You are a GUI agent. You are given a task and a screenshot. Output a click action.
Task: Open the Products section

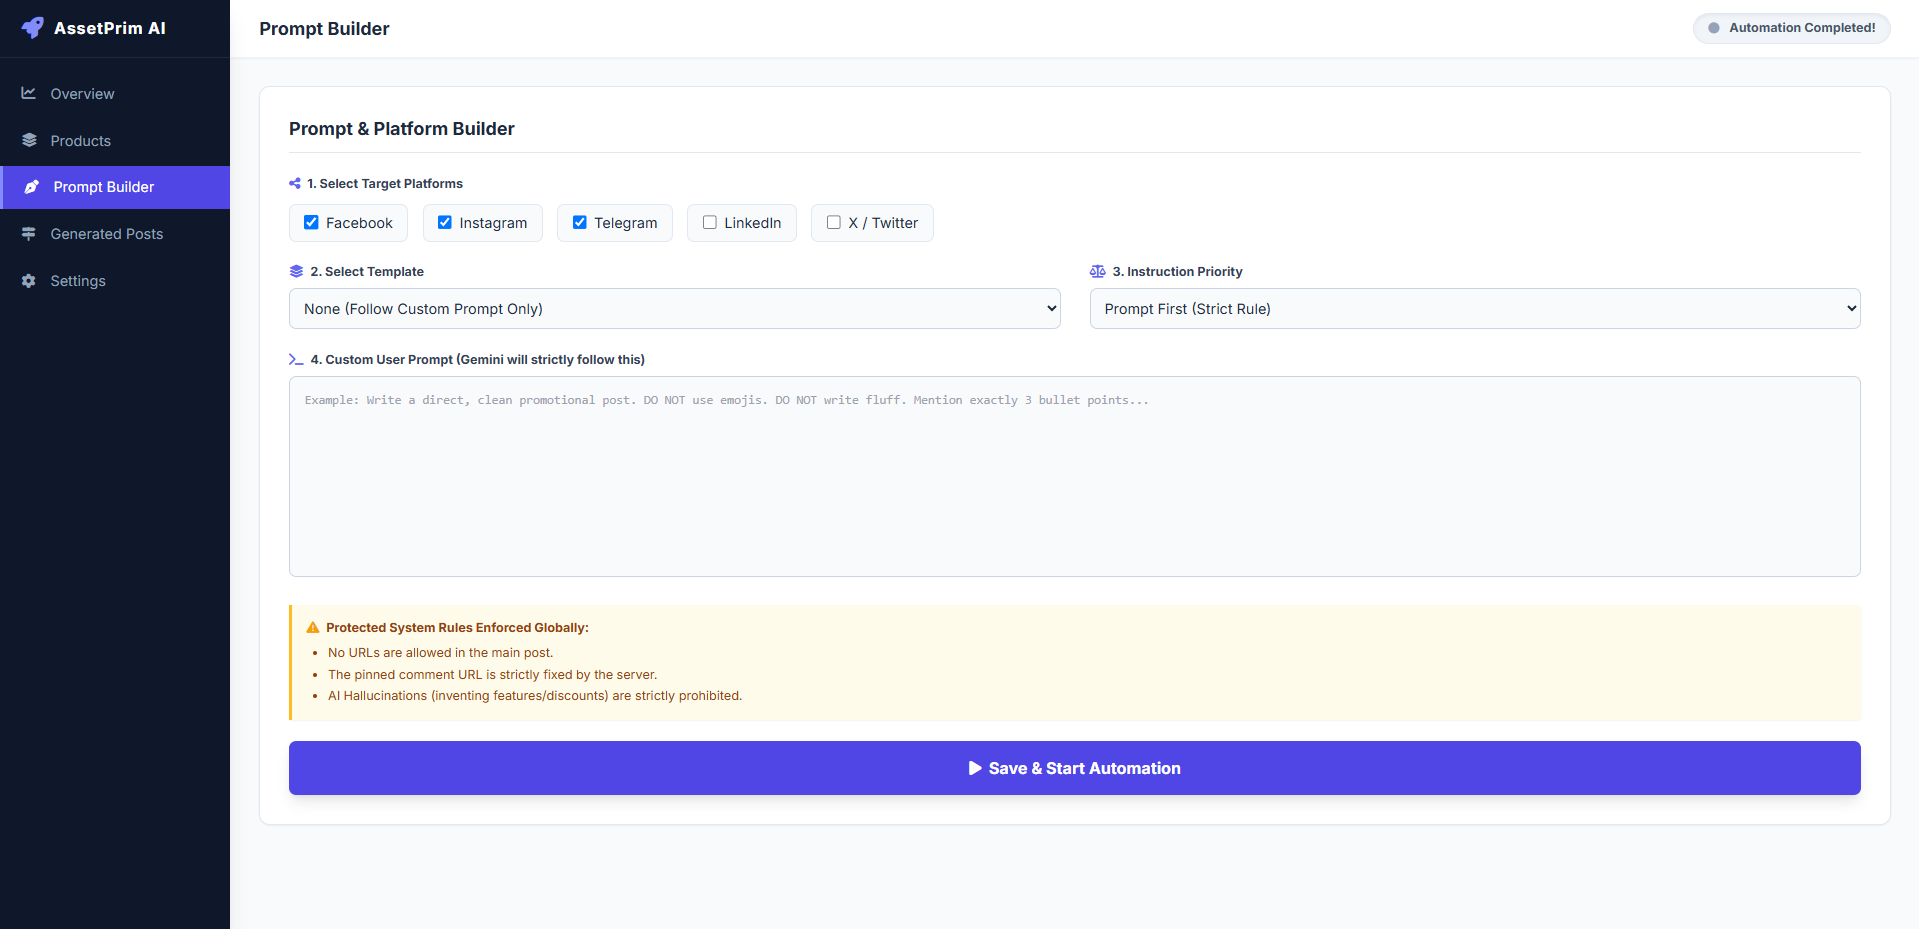115,141
